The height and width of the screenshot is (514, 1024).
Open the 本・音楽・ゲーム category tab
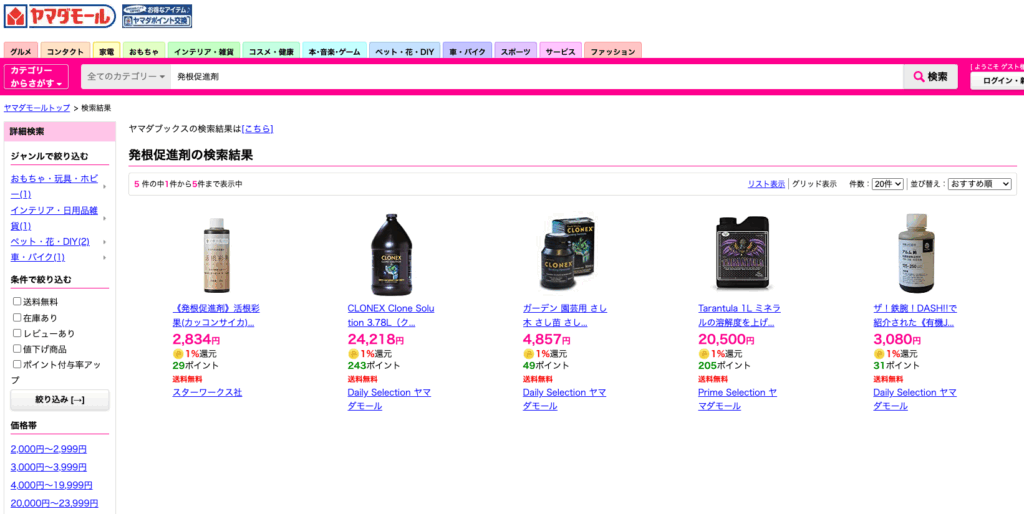pos(334,51)
